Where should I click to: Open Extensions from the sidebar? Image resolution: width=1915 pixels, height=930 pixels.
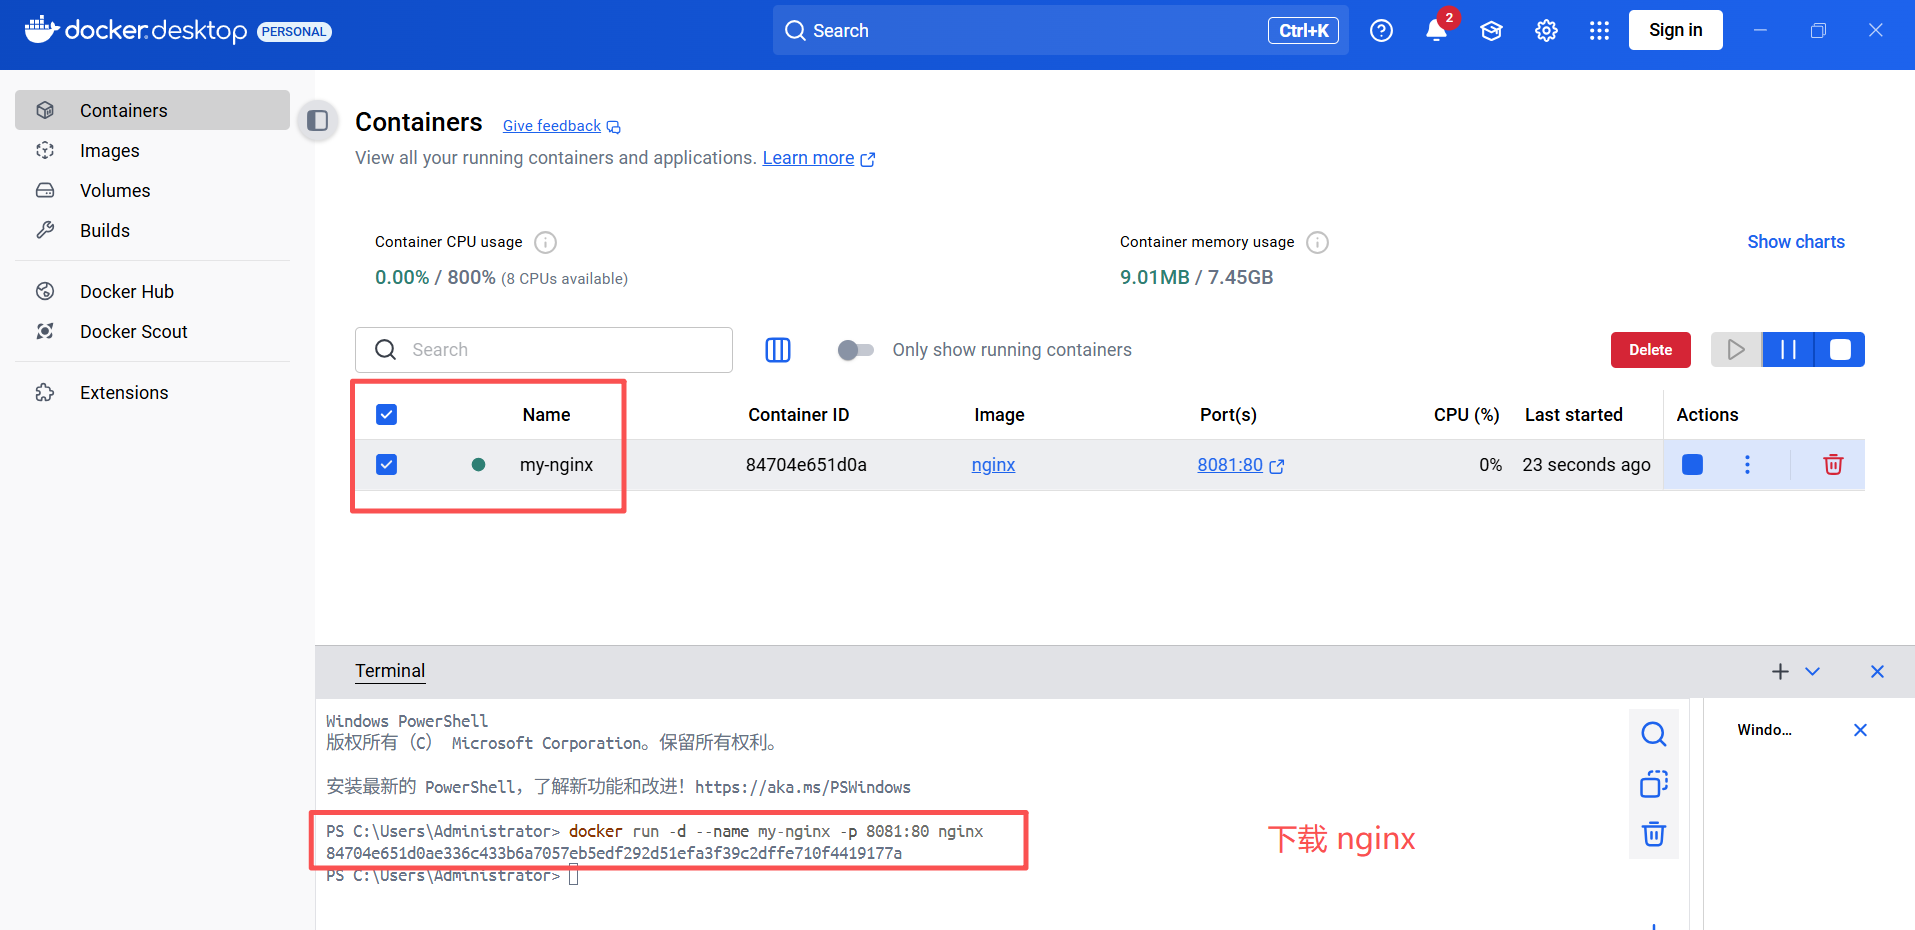152,392
